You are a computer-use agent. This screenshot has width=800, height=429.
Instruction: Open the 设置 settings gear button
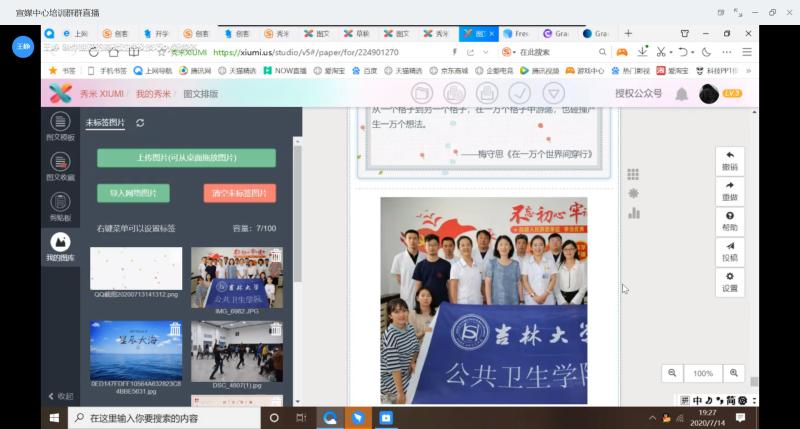[730, 282]
